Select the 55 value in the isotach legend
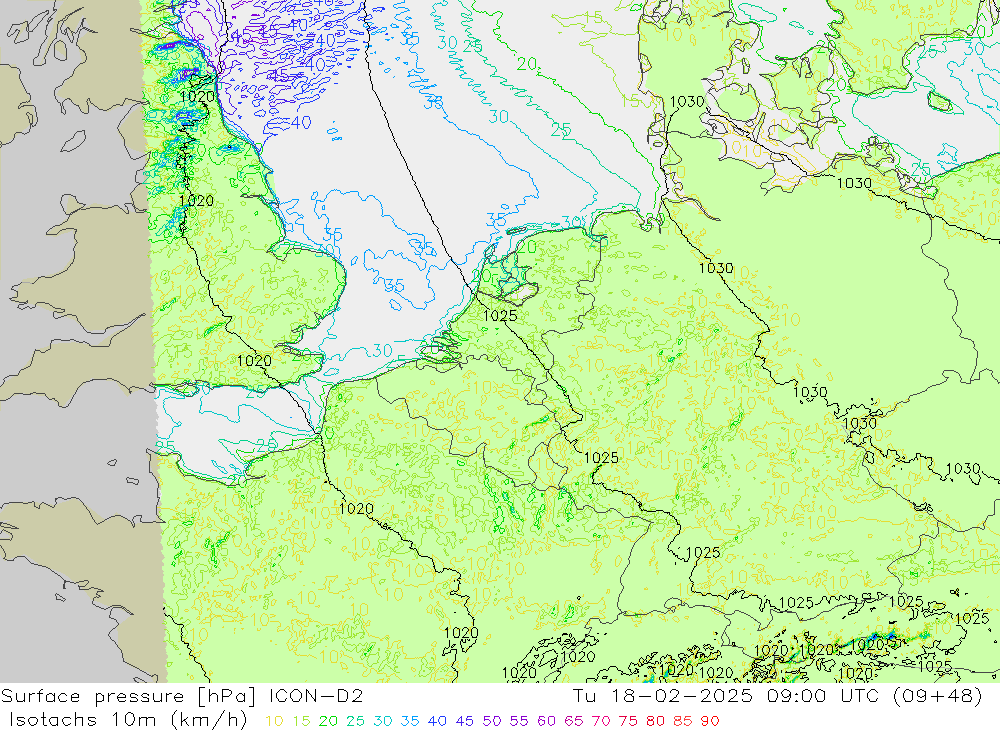The height and width of the screenshot is (733, 1000). [519, 721]
